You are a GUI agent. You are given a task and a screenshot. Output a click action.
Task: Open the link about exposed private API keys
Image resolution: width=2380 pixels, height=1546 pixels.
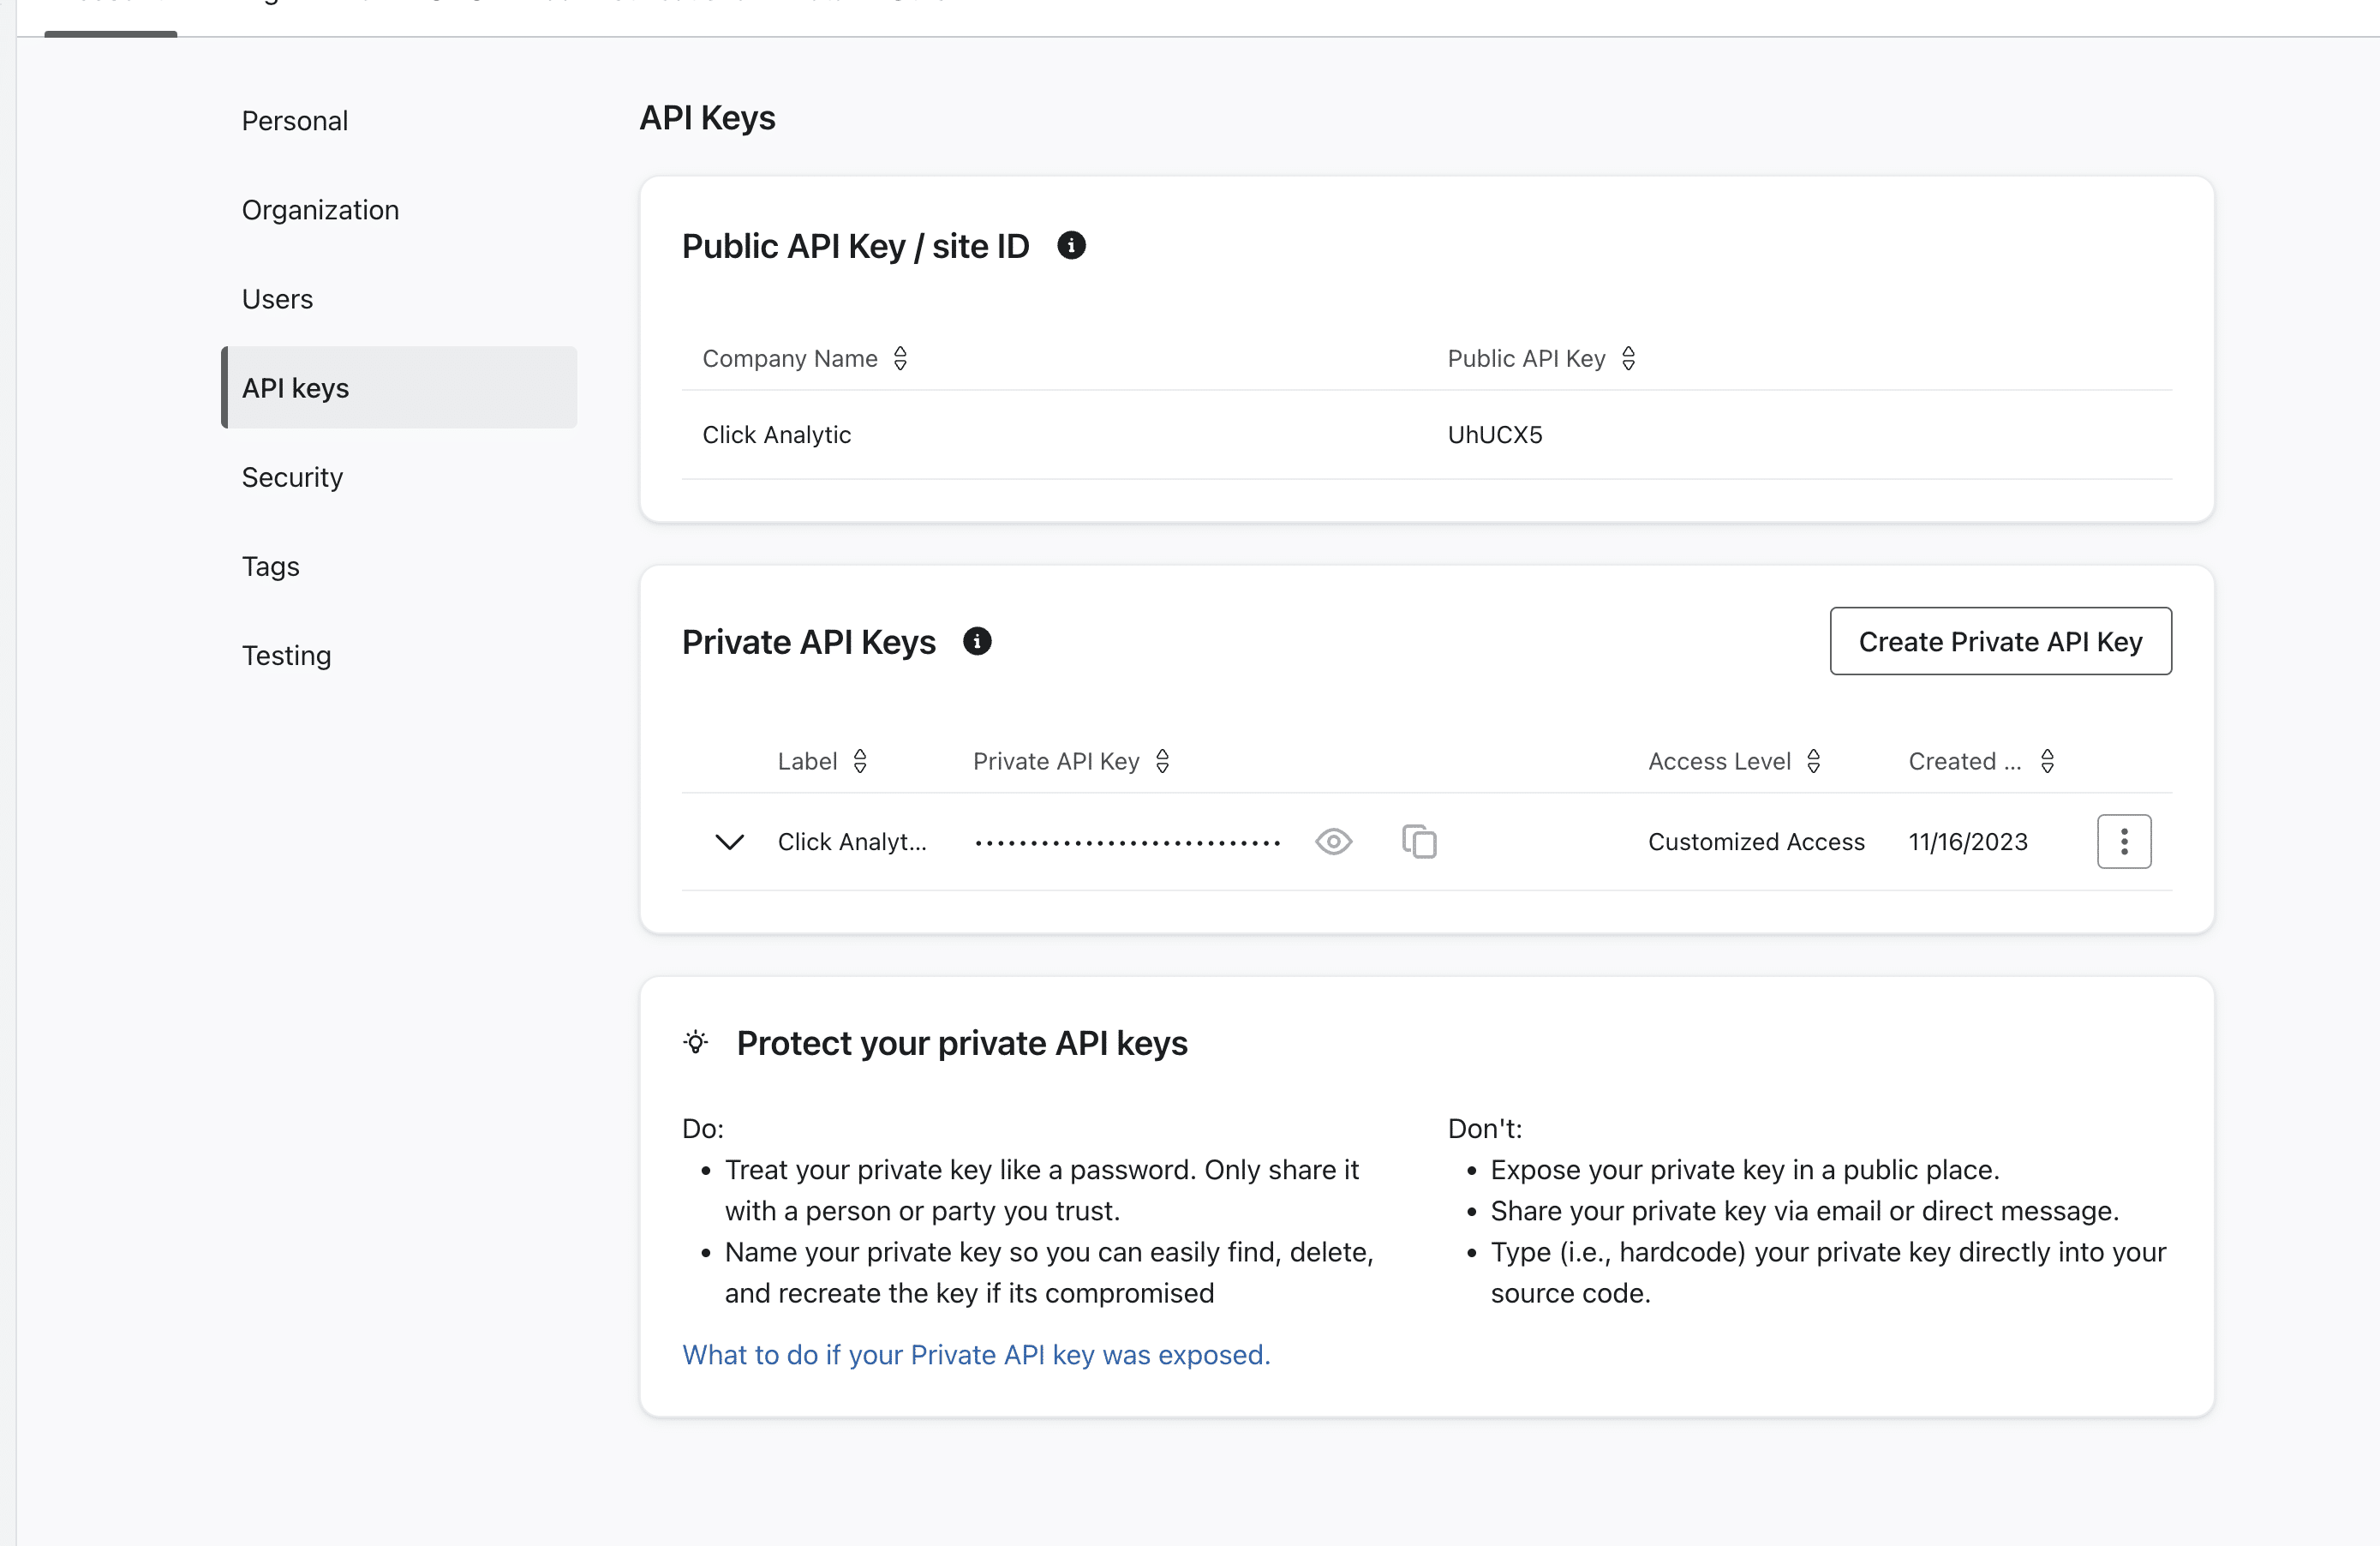coord(977,1353)
